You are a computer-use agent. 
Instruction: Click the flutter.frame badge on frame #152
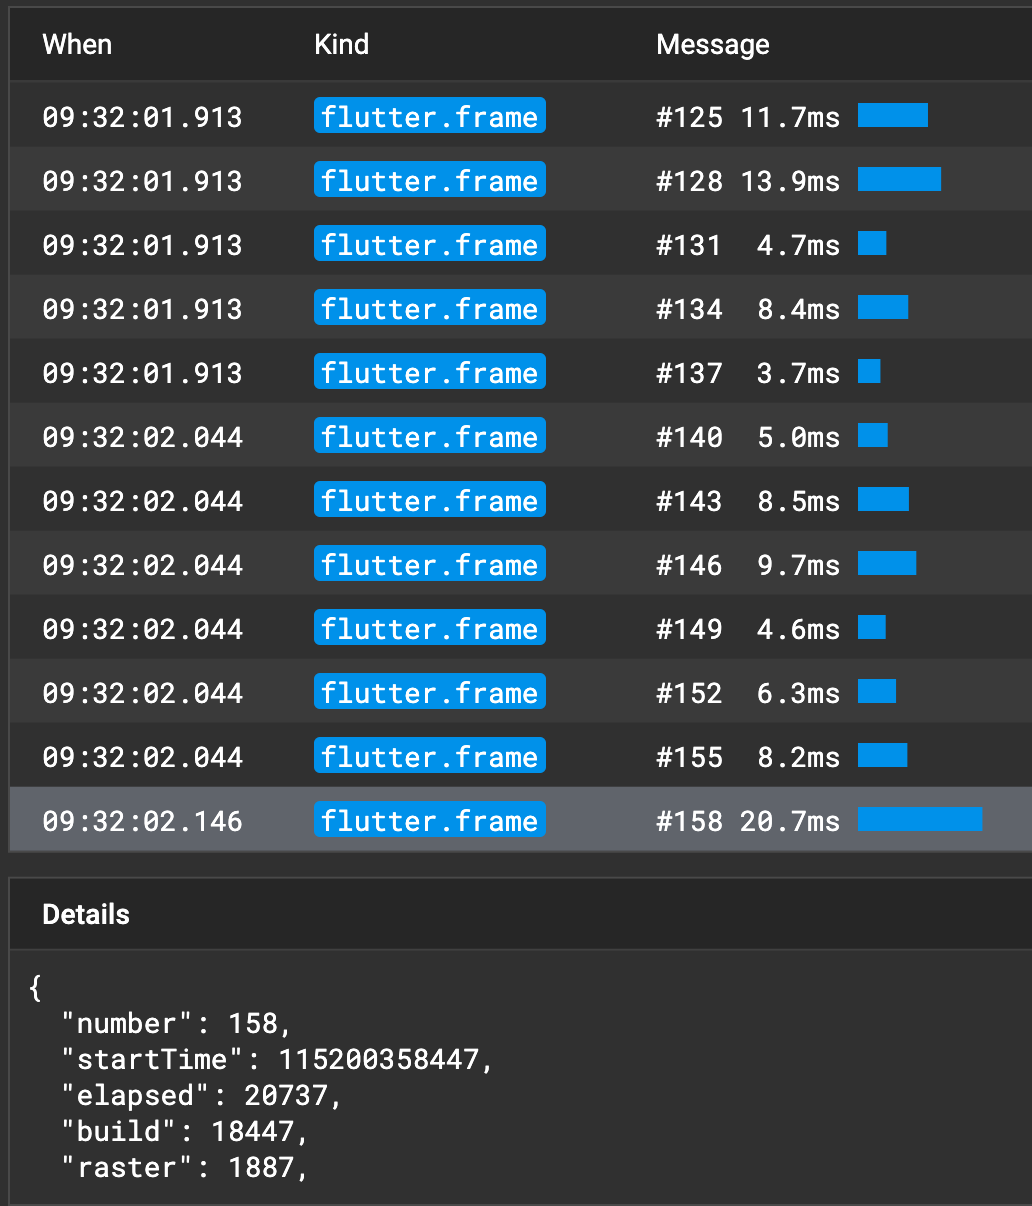tap(429, 691)
